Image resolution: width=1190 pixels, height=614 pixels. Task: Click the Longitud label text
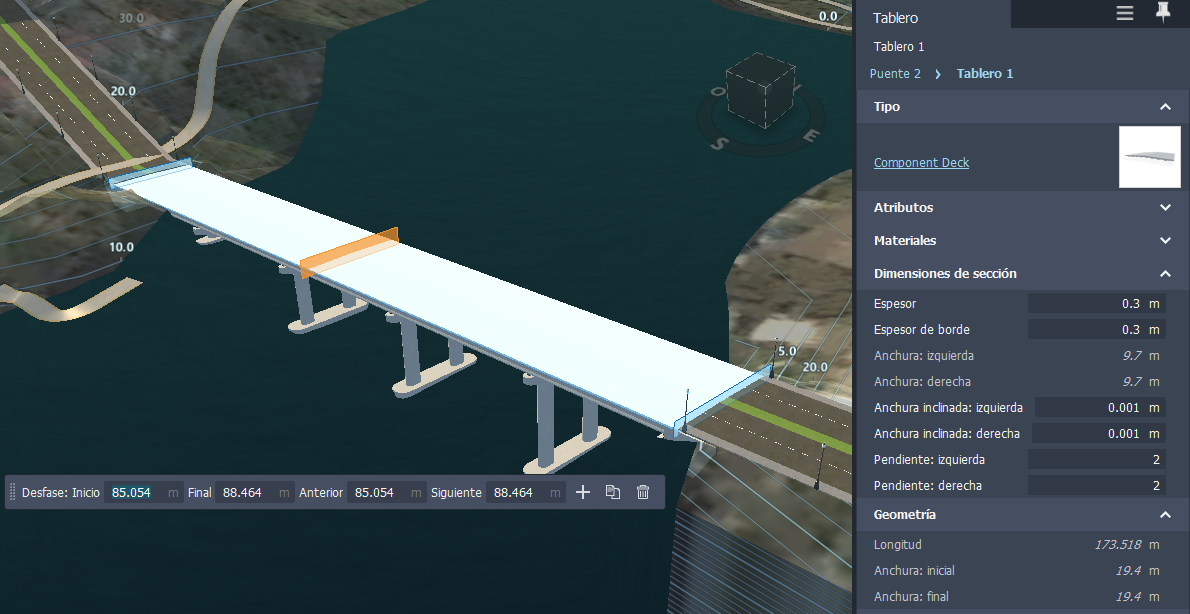[898, 545]
